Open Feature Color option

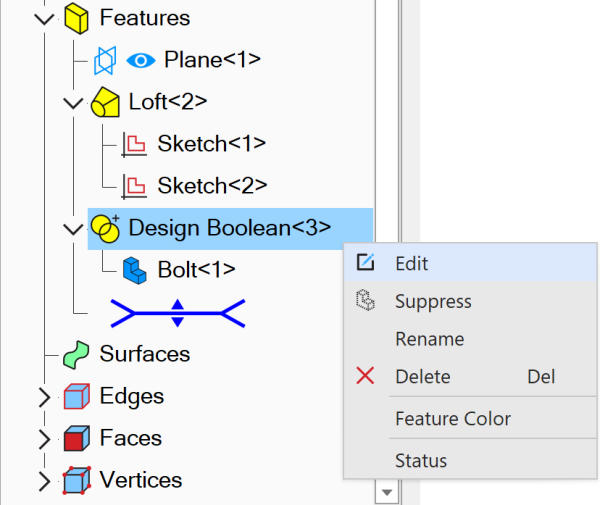point(452,419)
